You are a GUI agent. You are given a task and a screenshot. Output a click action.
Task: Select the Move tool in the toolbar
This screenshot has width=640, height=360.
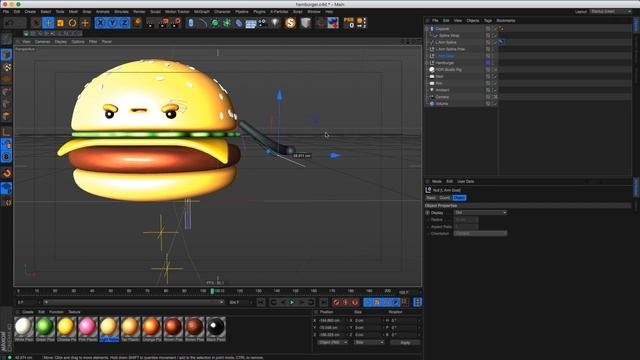tap(48, 23)
